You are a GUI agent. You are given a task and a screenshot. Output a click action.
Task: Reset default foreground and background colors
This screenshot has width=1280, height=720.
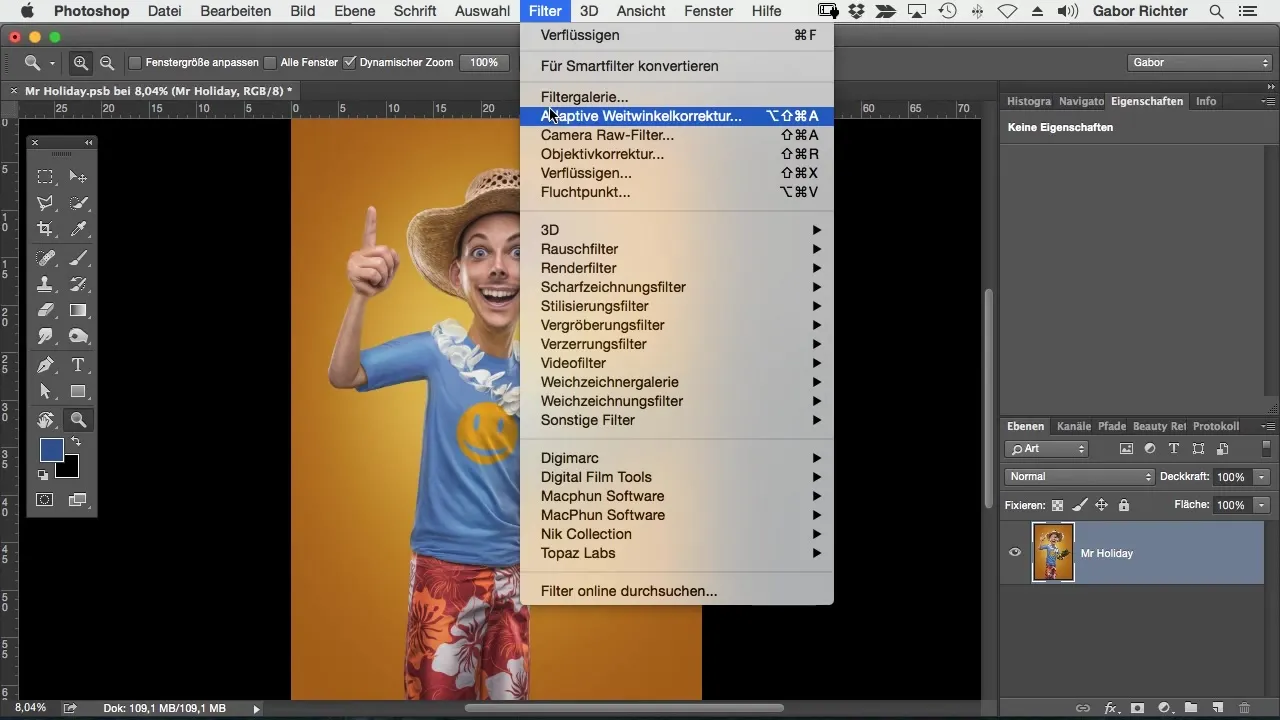(x=43, y=475)
